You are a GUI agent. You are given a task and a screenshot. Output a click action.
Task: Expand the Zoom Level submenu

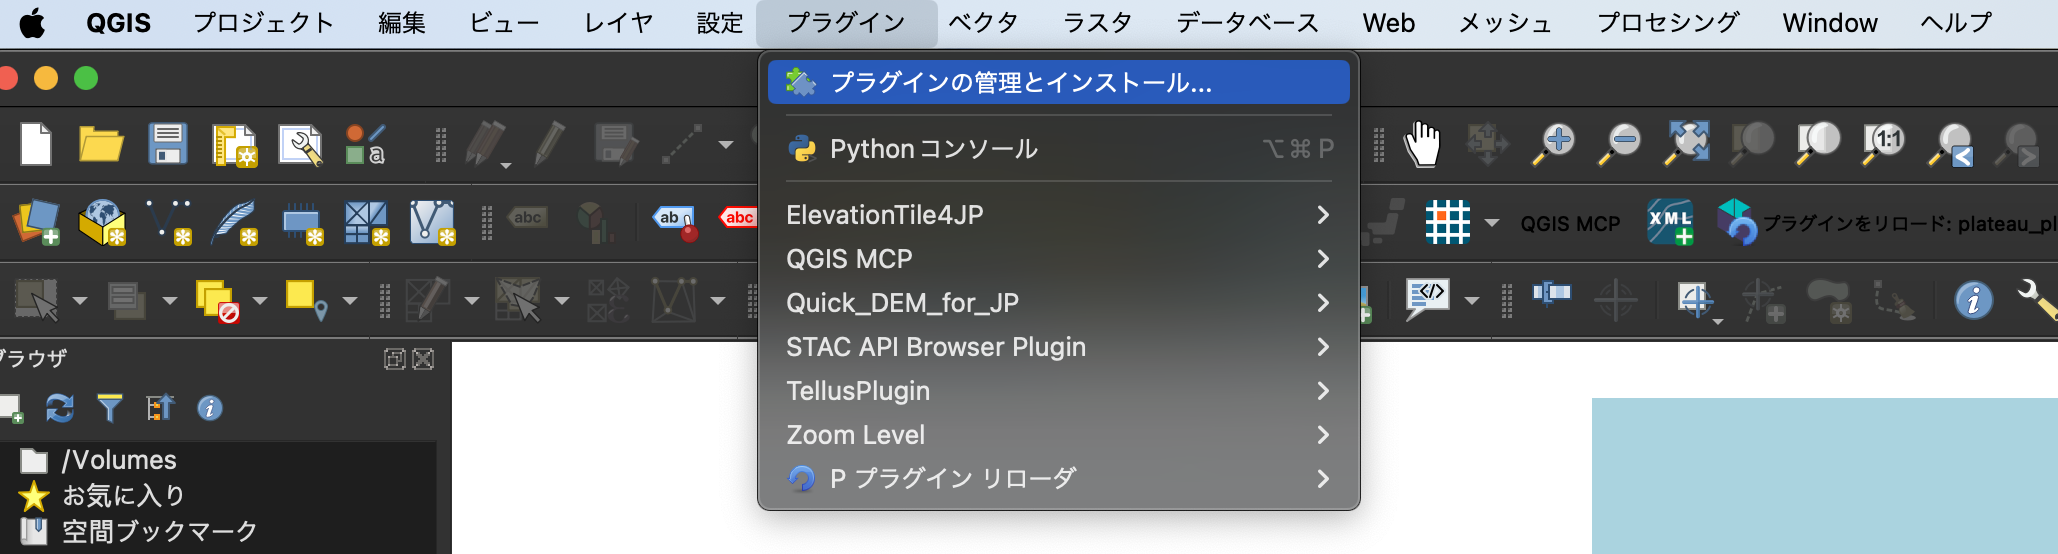pos(1058,435)
